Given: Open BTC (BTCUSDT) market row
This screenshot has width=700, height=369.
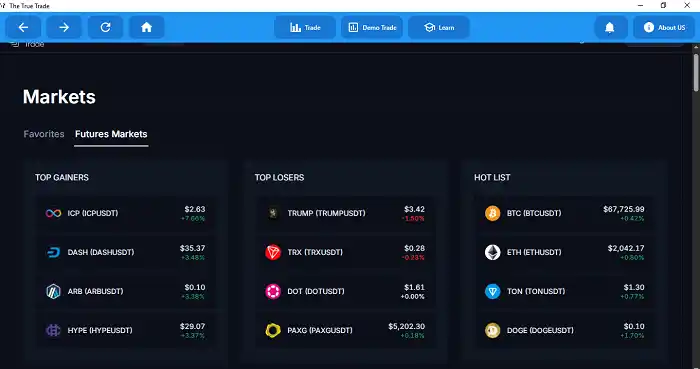Looking at the screenshot, I should tap(565, 213).
